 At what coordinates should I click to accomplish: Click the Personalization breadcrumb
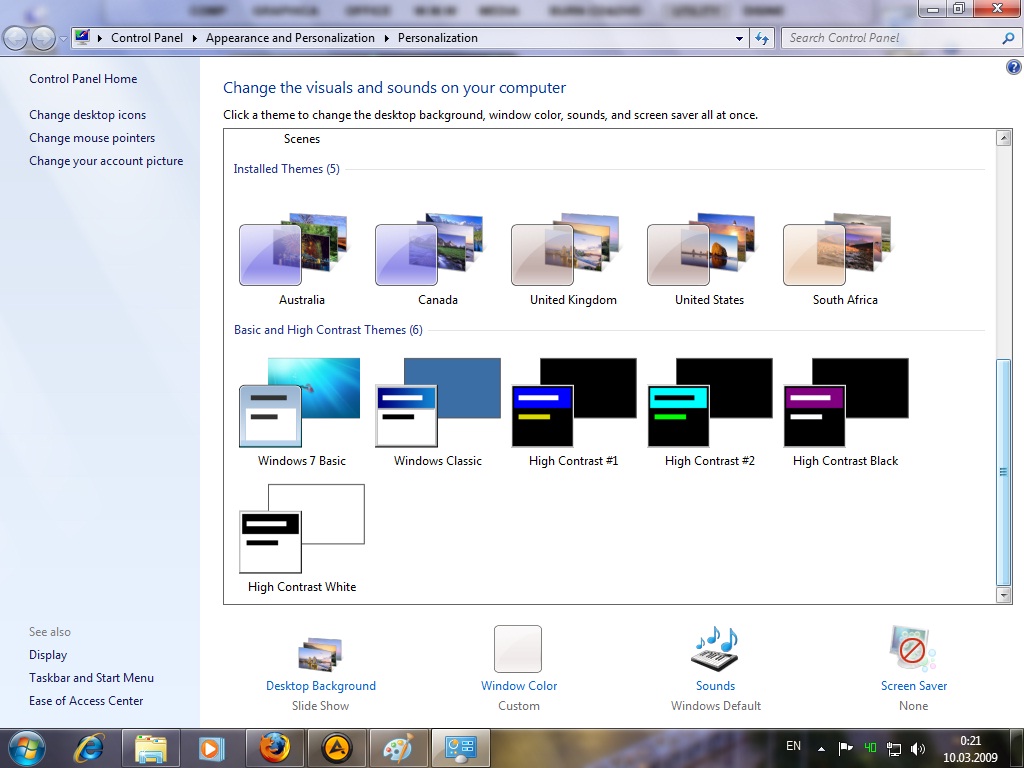click(x=438, y=38)
